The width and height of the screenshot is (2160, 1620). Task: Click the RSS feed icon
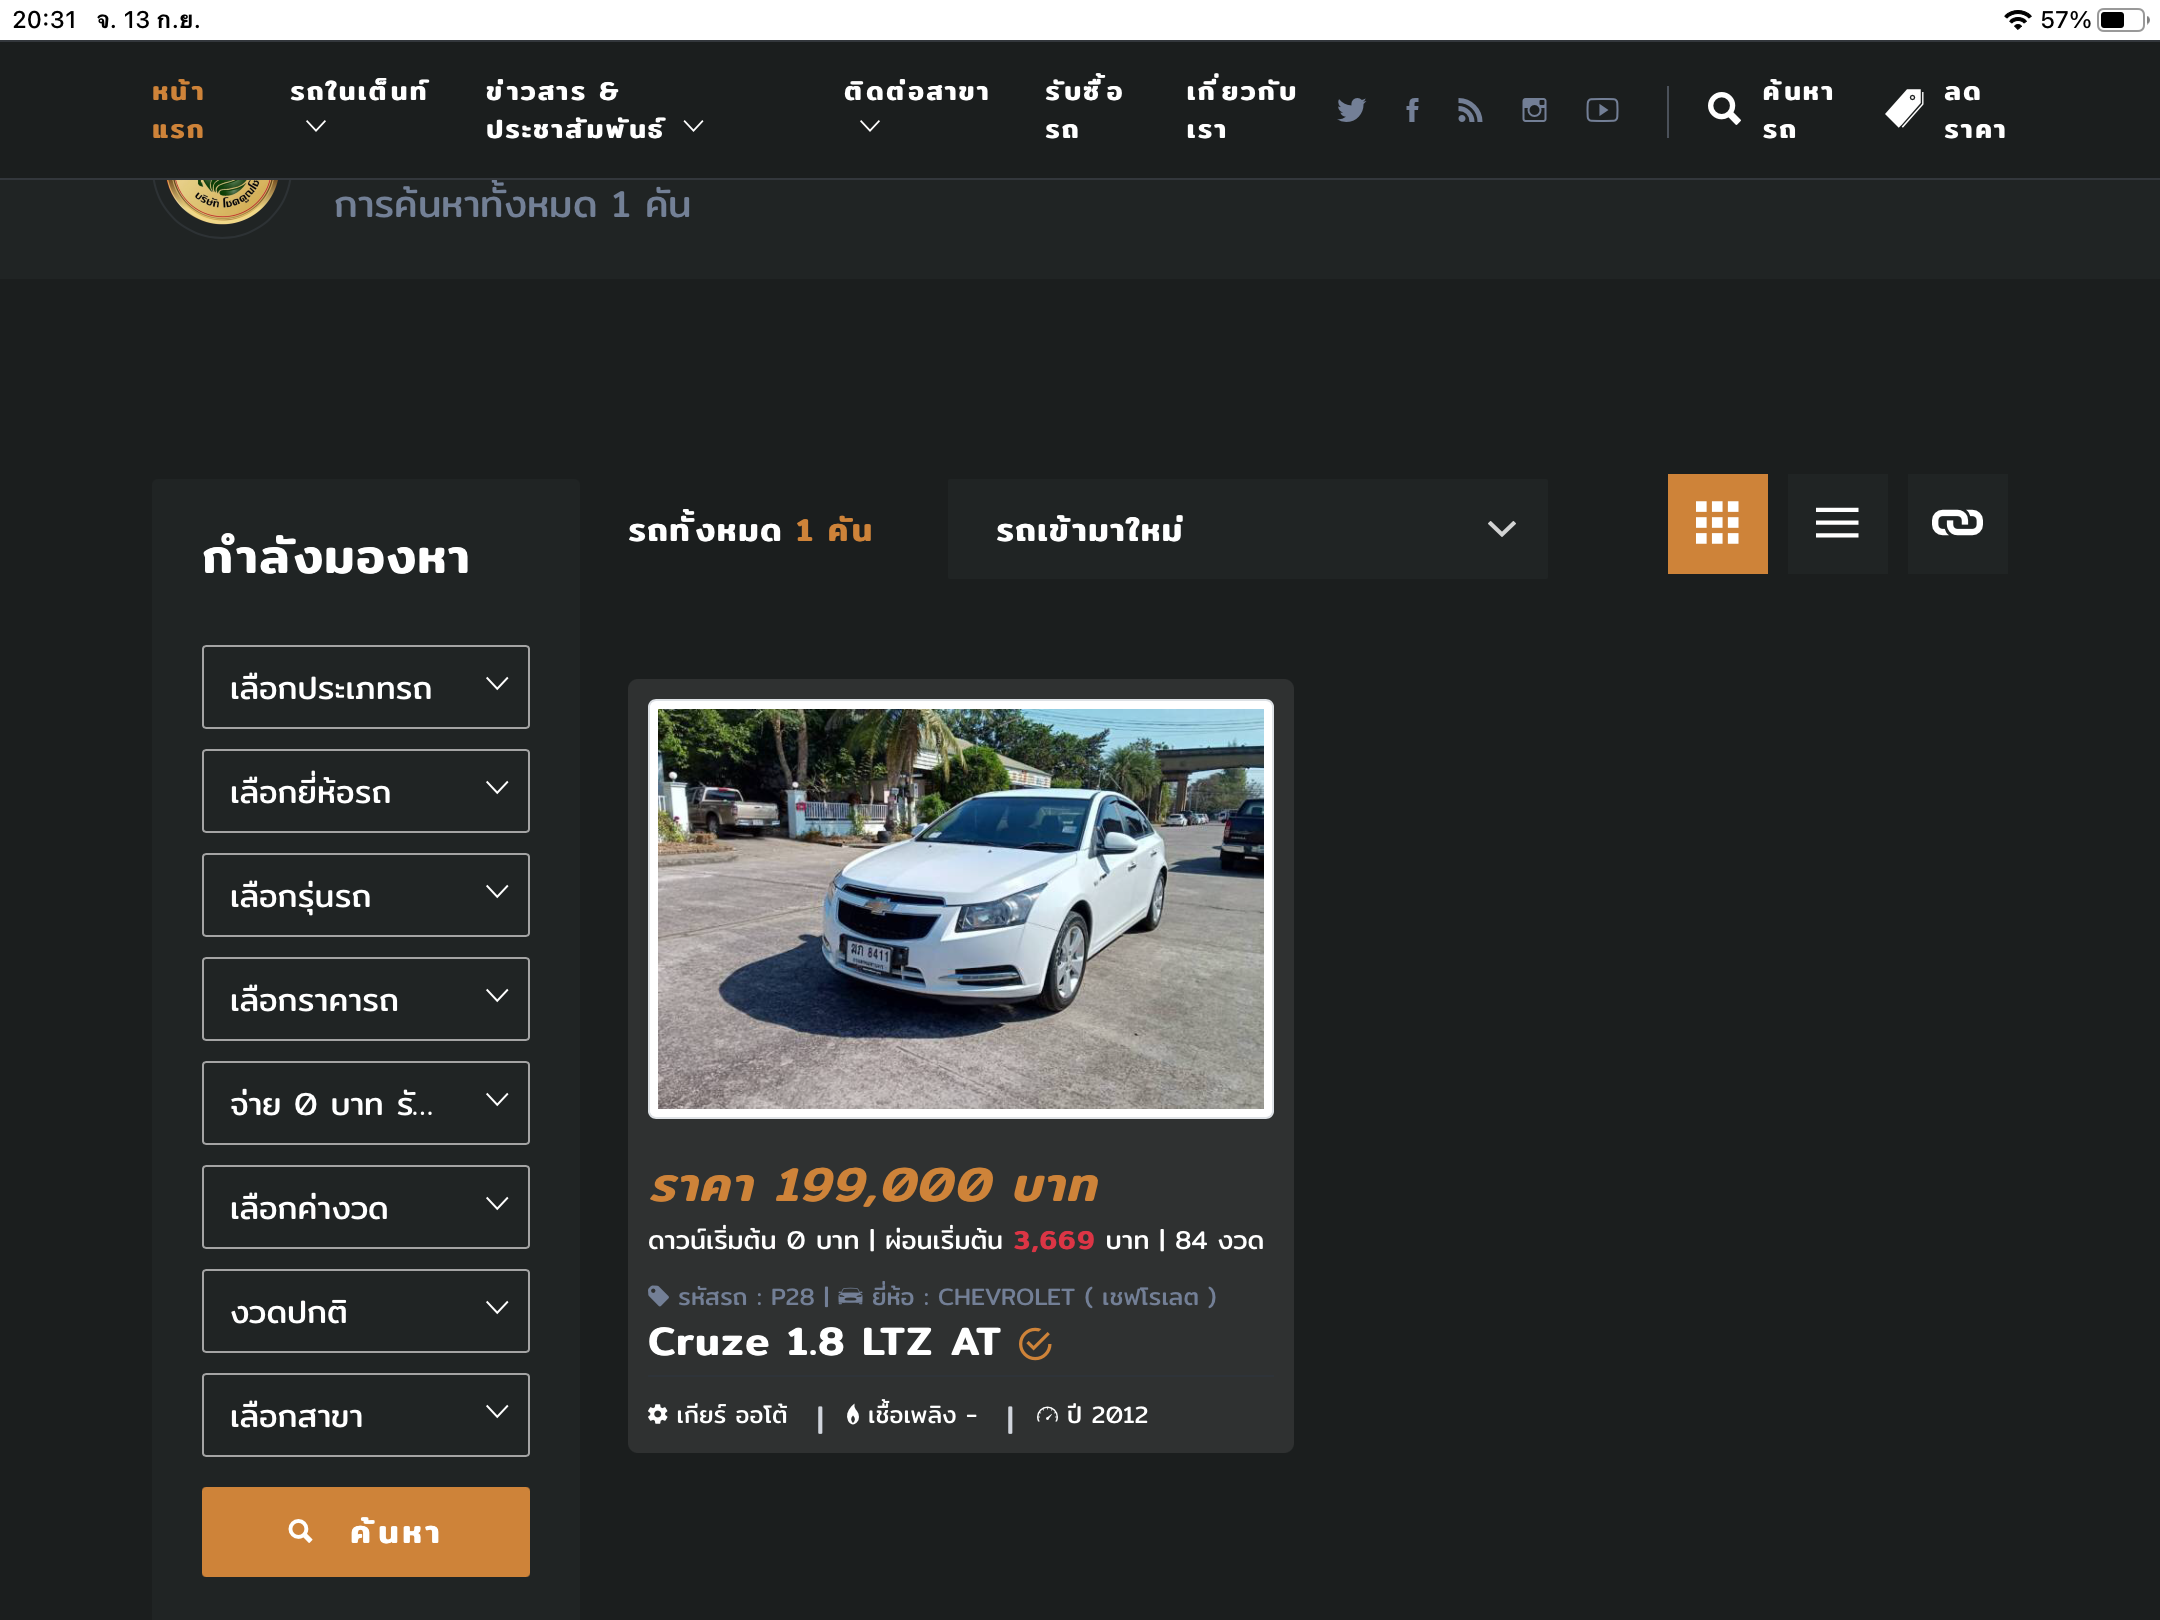[x=1470, y=110]
